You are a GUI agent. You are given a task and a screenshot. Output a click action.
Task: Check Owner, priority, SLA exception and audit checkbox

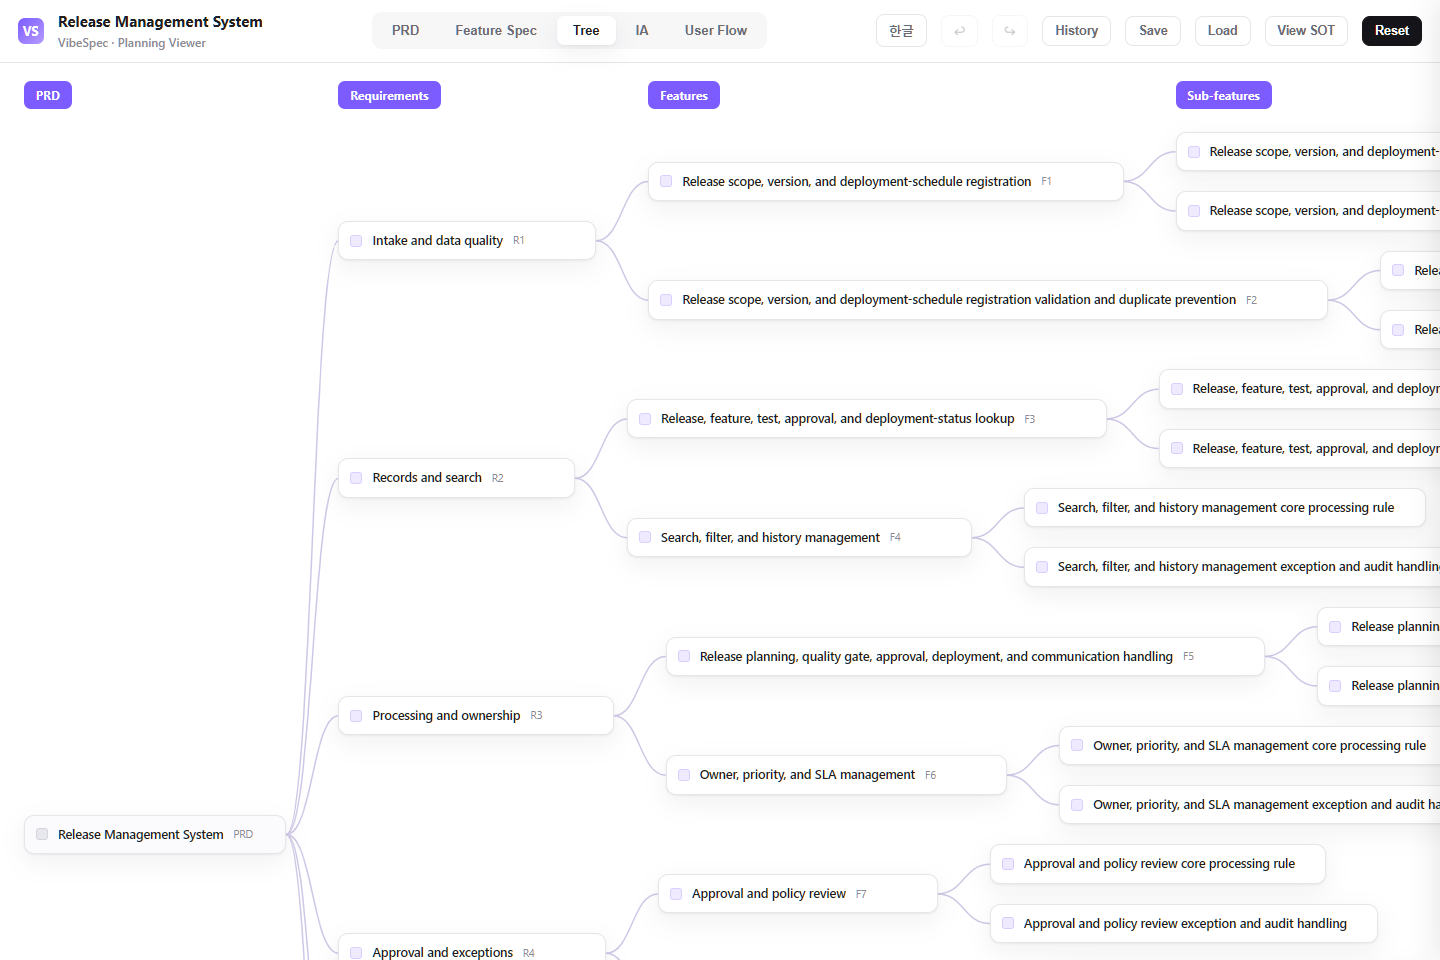click(x=1077, y=805)
